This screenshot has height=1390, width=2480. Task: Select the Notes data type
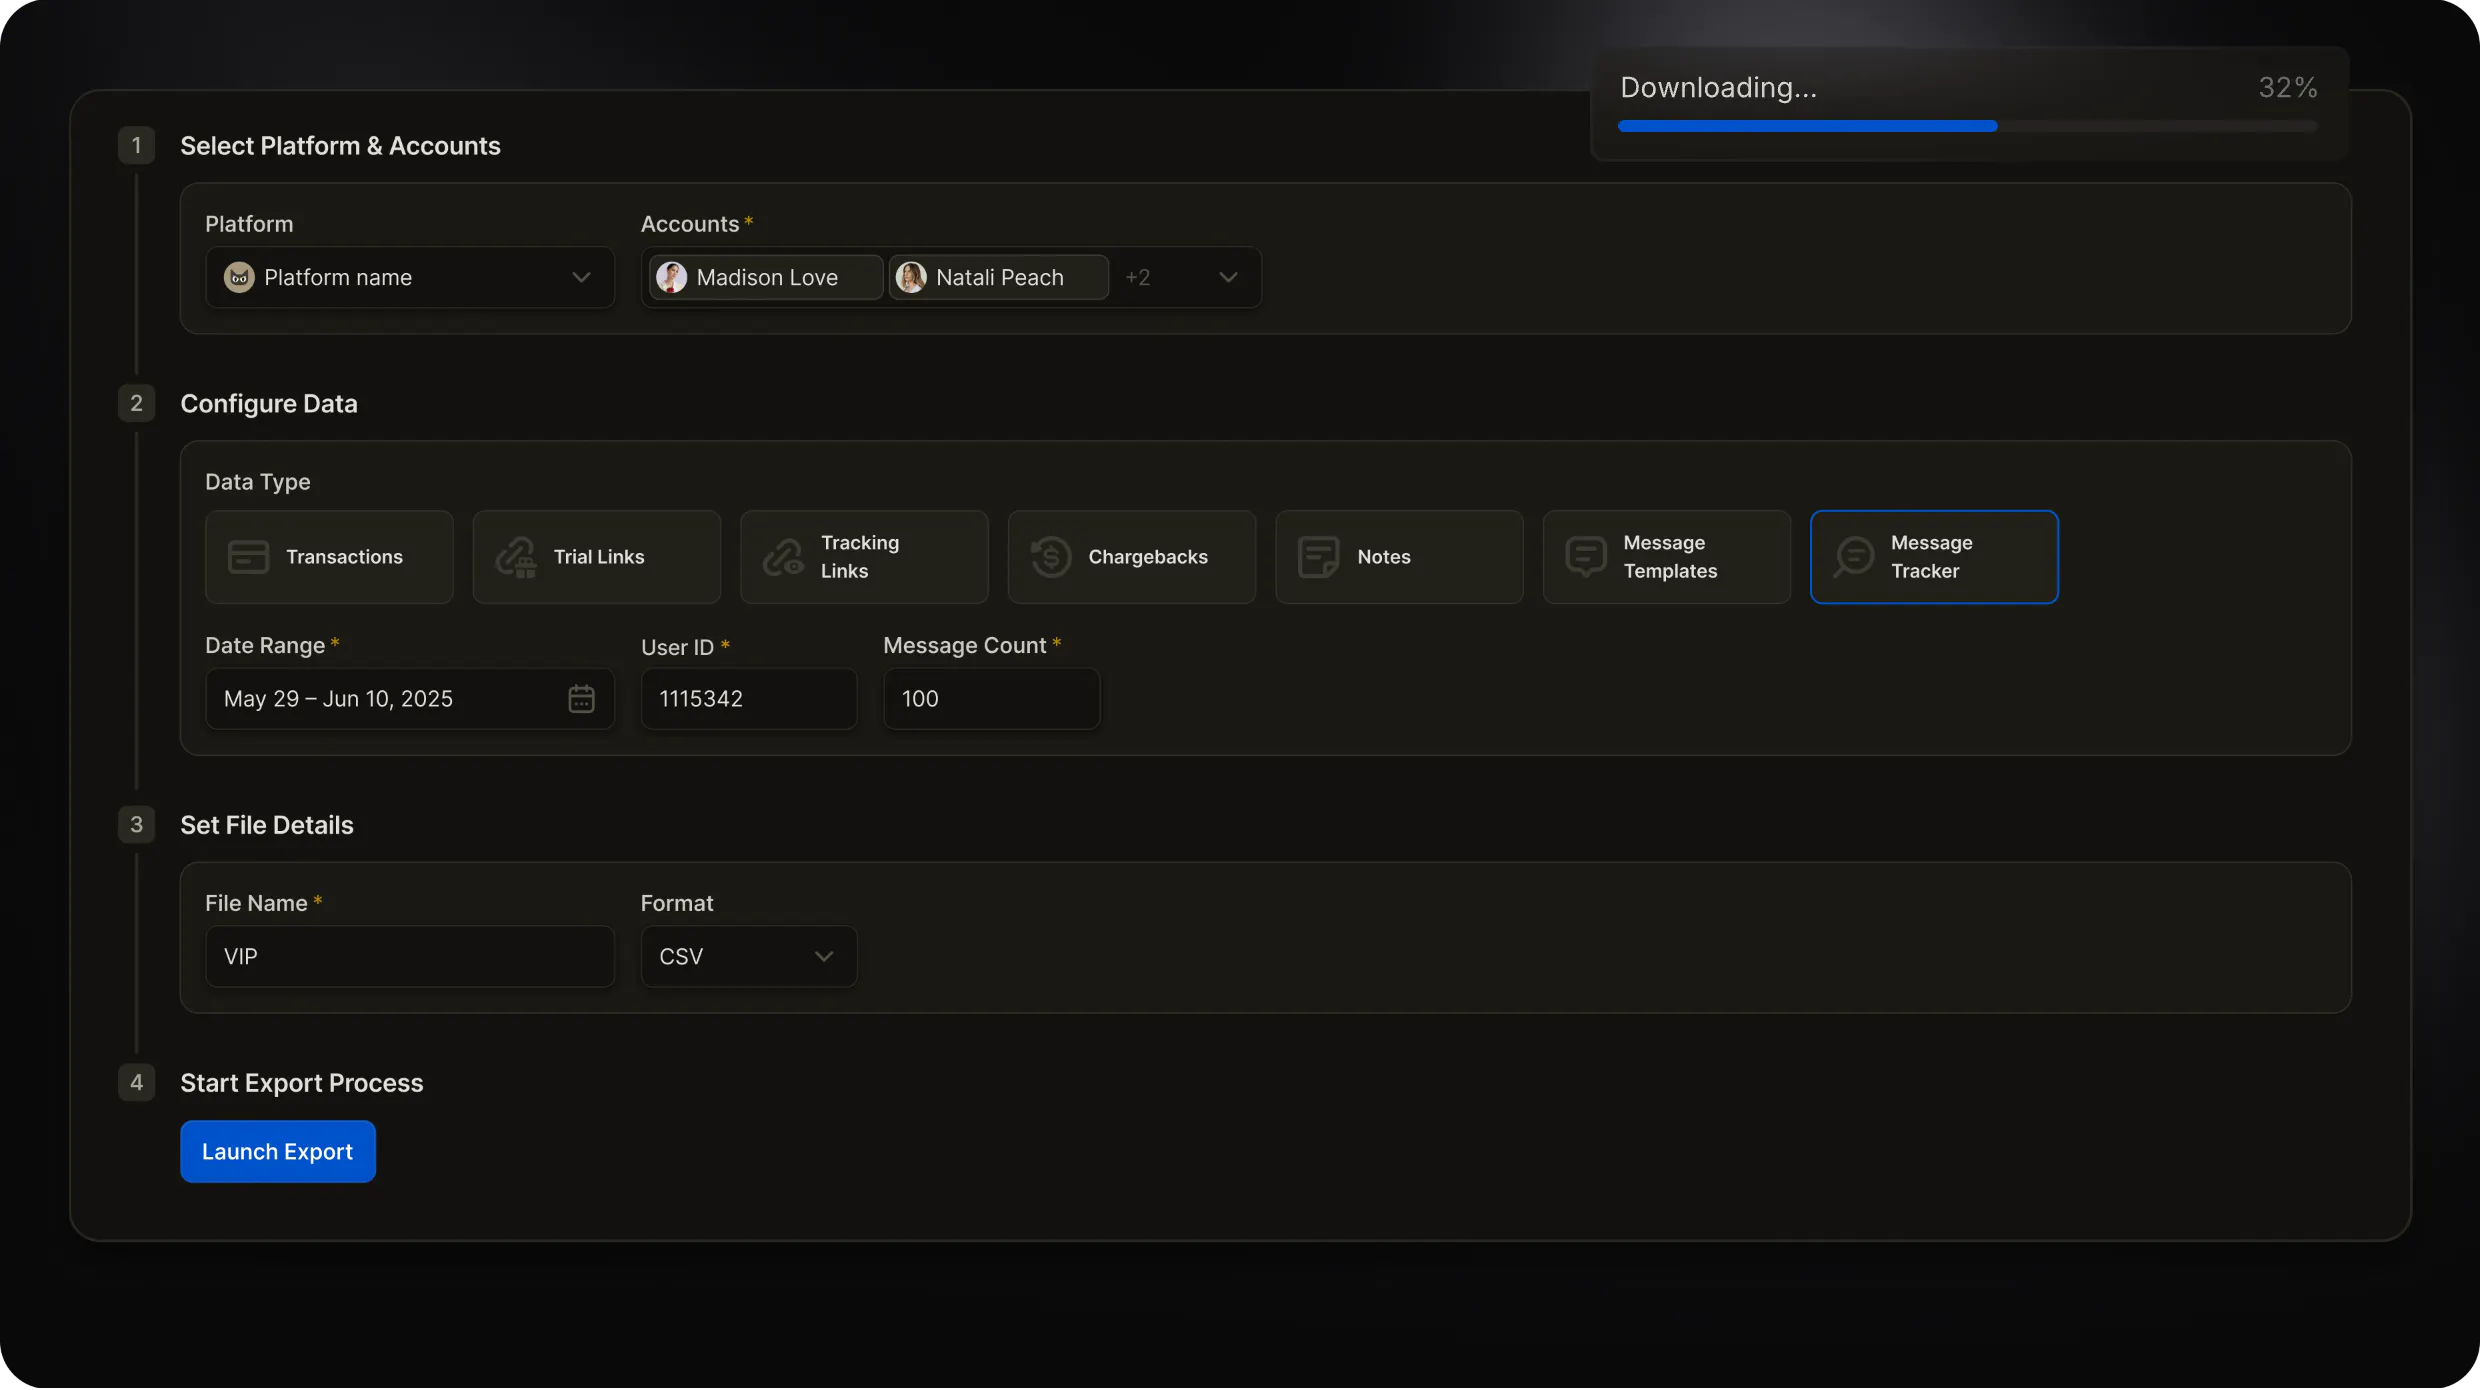click(1399, 557)
